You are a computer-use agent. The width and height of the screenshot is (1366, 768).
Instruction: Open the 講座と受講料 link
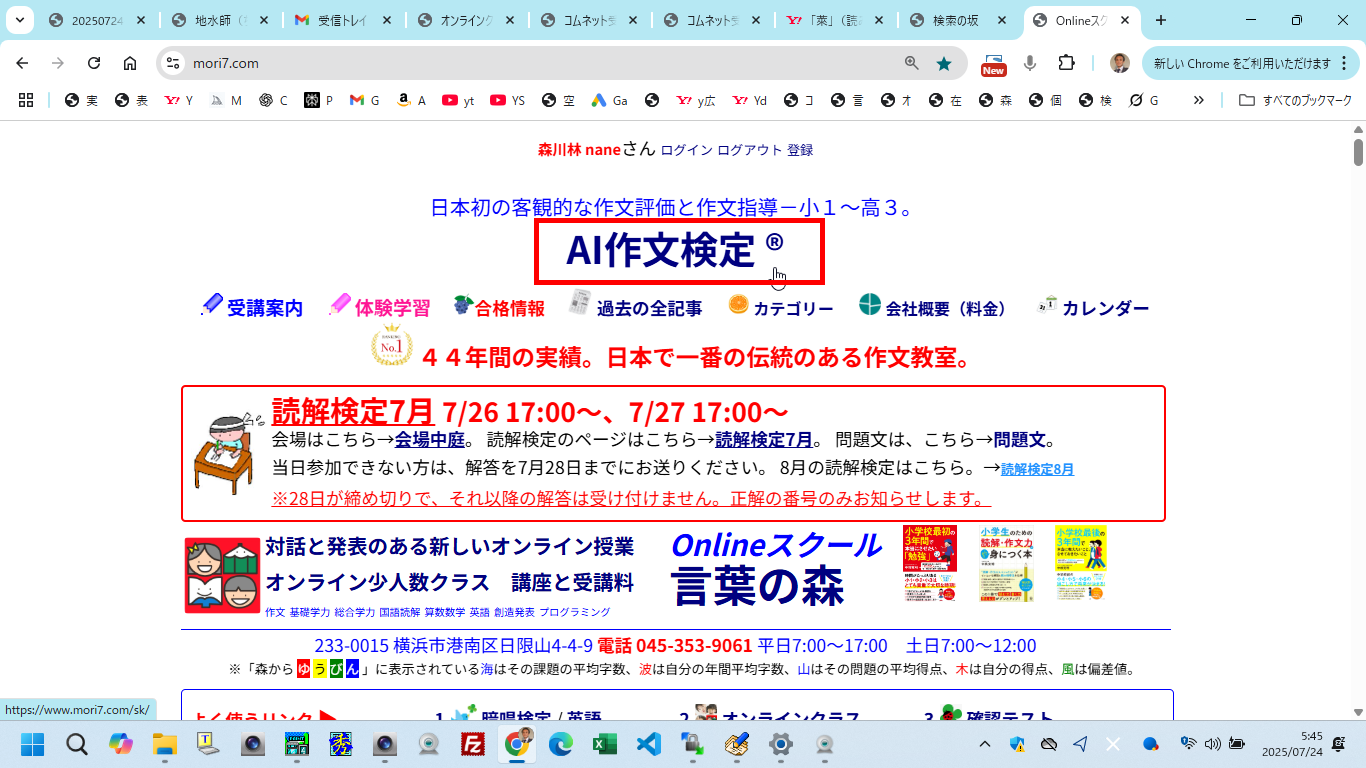(x=572, y=583)
